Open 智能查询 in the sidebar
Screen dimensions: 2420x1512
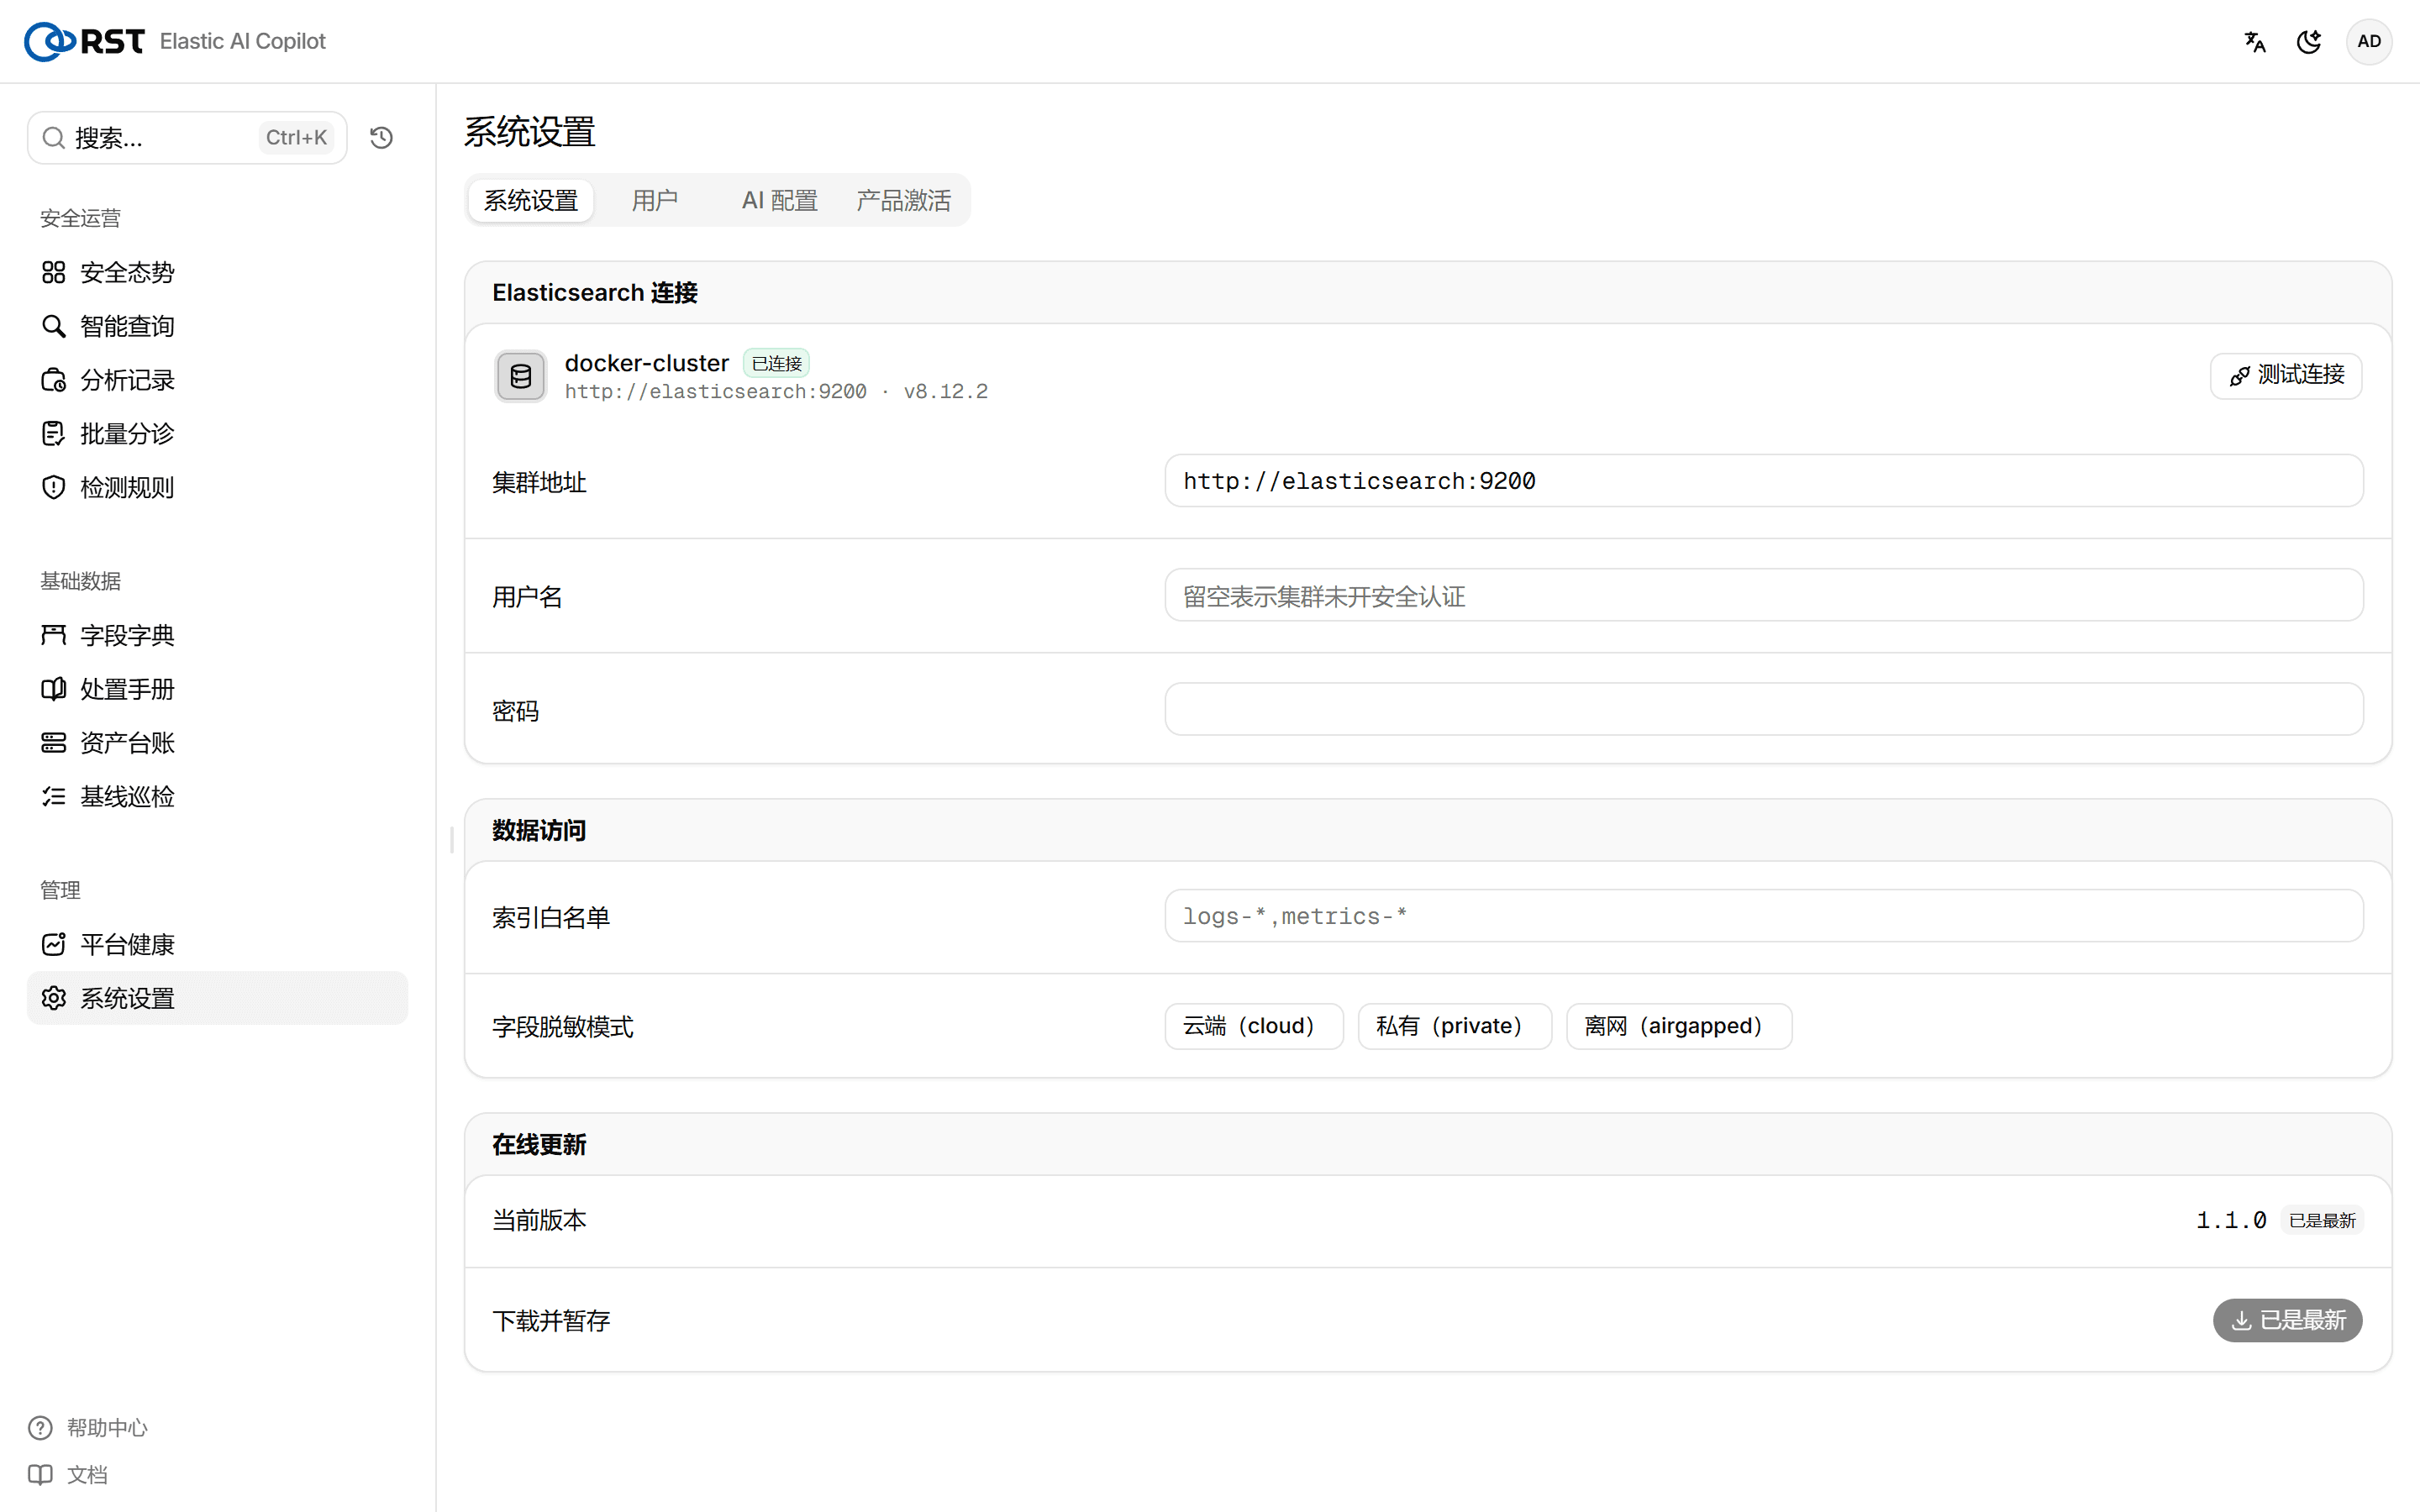pos(217,326)
